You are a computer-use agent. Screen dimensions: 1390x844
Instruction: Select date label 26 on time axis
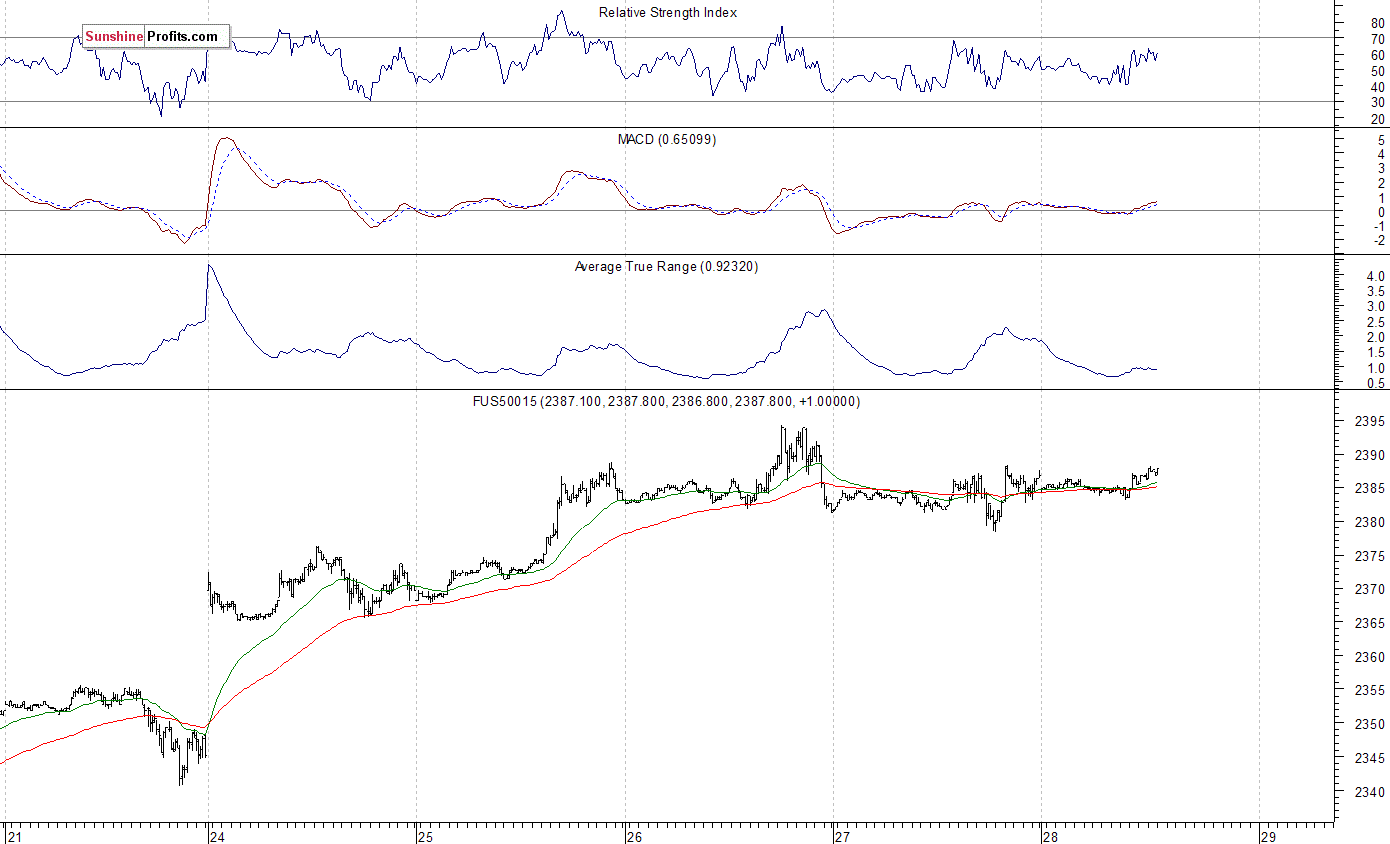(x=634, y=836)
